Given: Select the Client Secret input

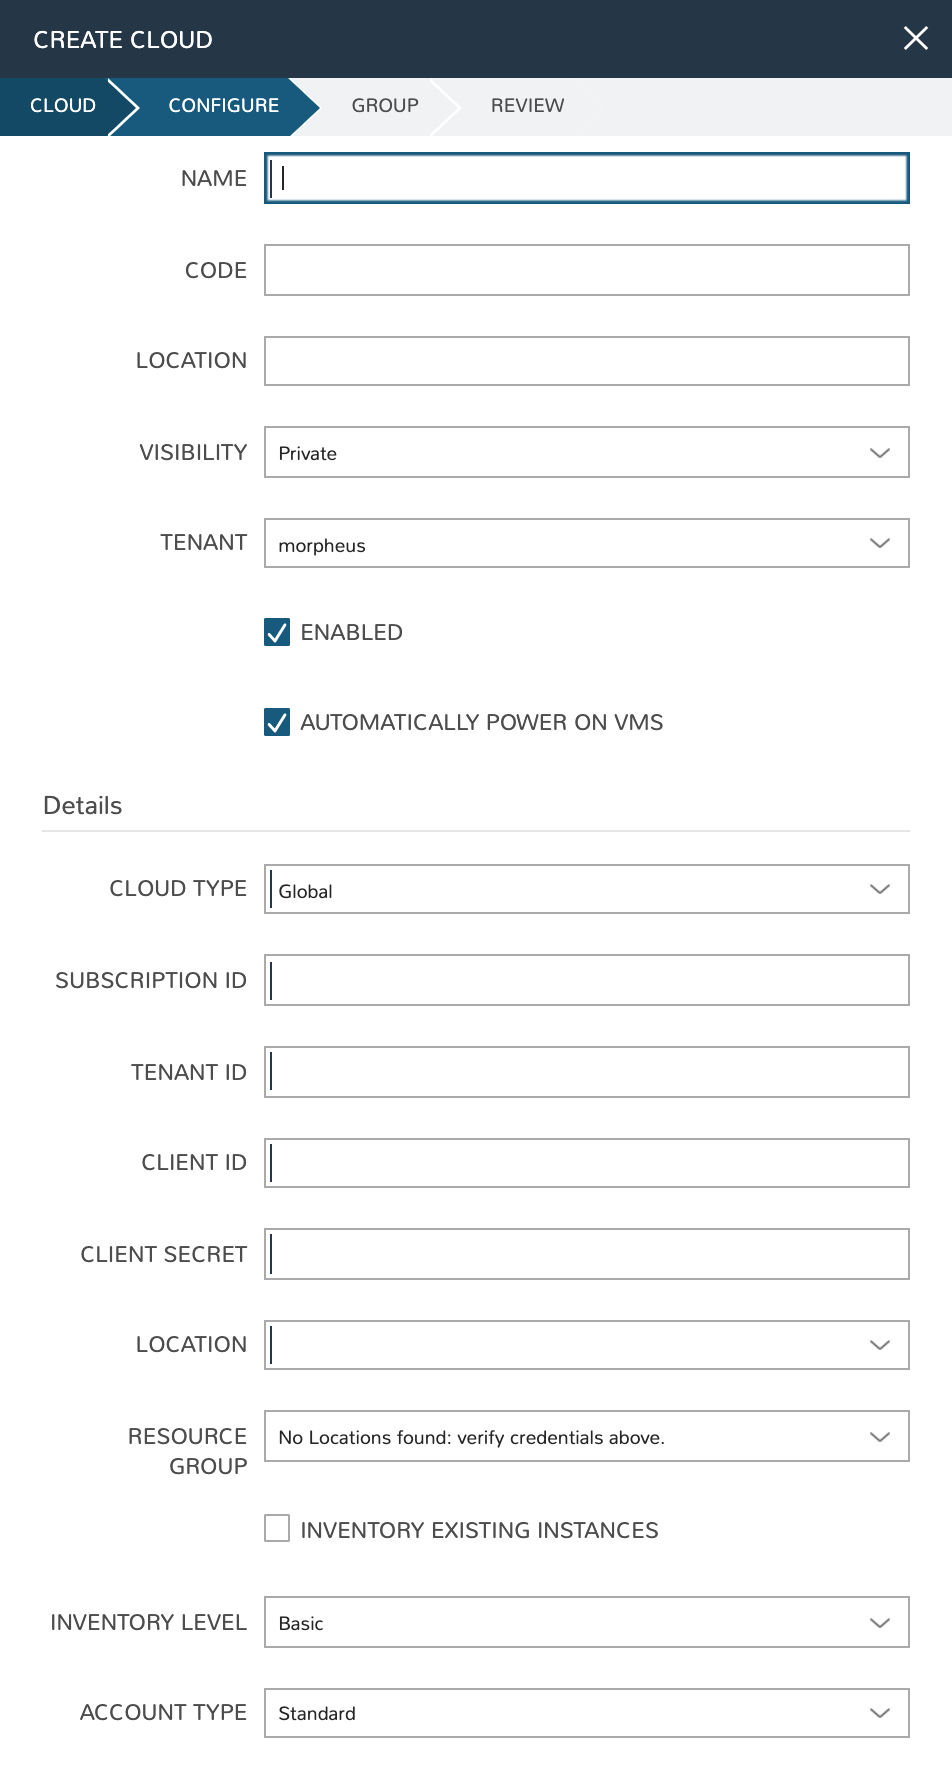Looking at the screenshot, I should click(x=586, y=1254).
